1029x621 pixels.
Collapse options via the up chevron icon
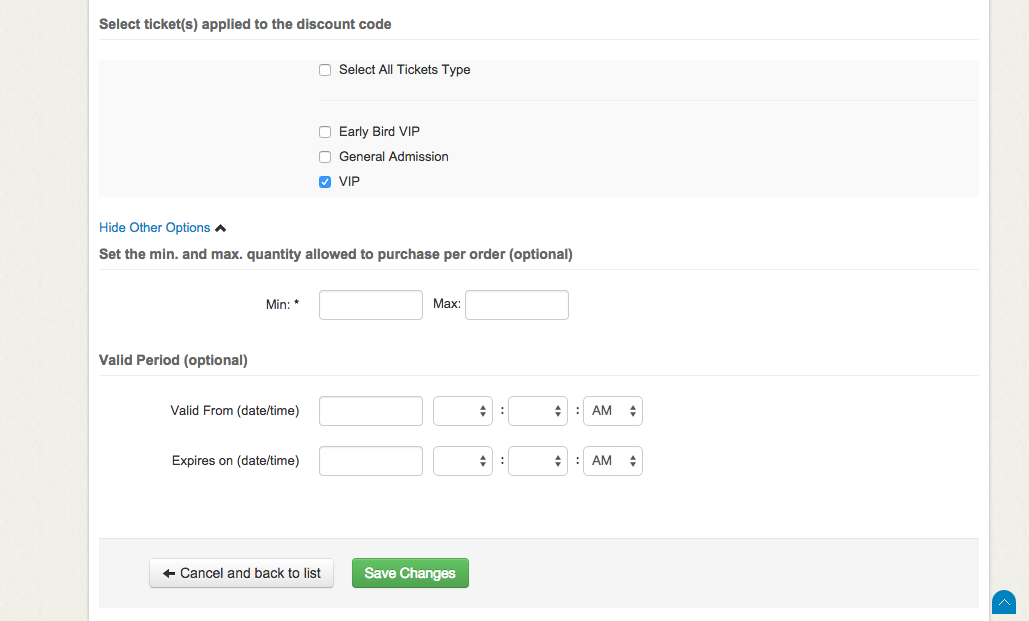pyautogui.click(x=220, y=228)
